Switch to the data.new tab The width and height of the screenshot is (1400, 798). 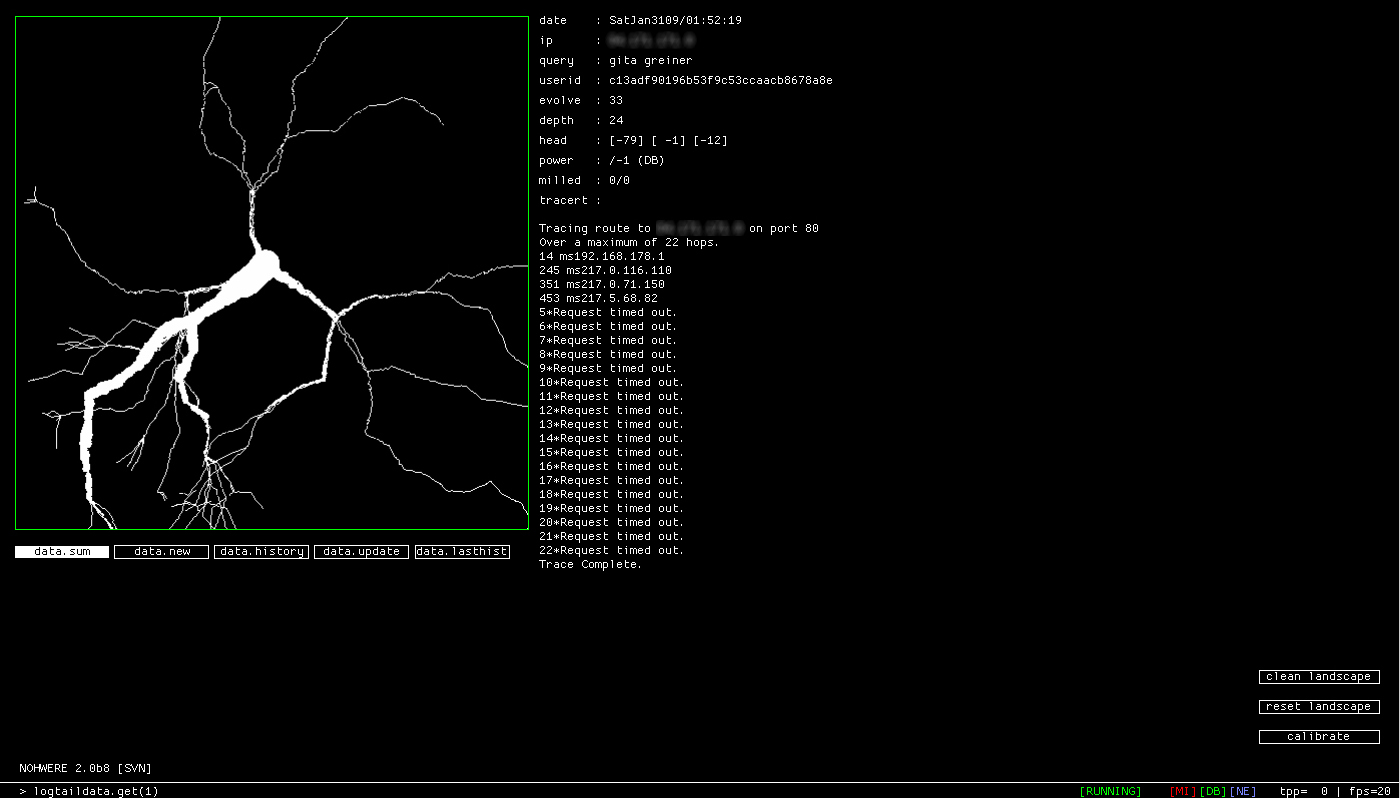click(x=161, y=552)
